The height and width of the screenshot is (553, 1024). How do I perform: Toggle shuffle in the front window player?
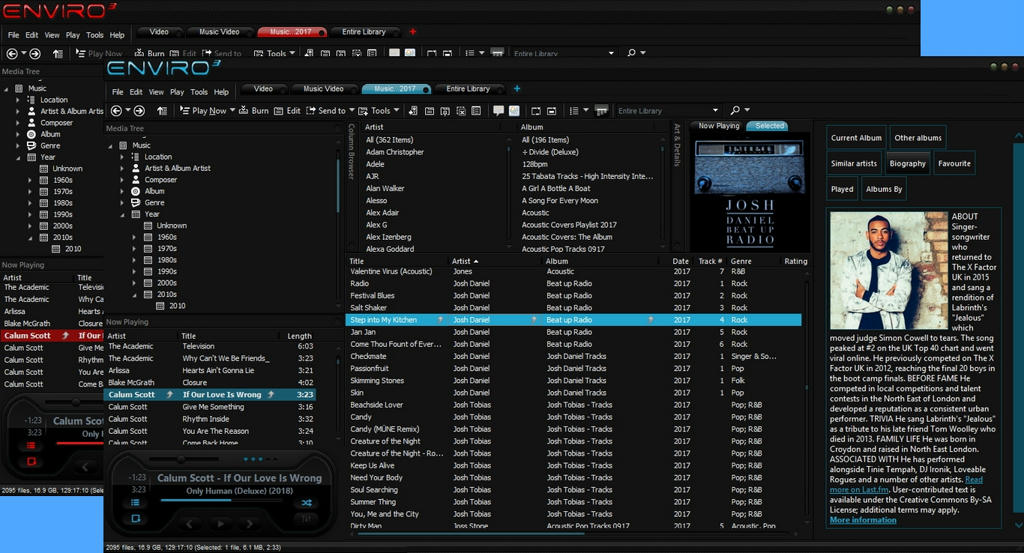click(306, 503)
